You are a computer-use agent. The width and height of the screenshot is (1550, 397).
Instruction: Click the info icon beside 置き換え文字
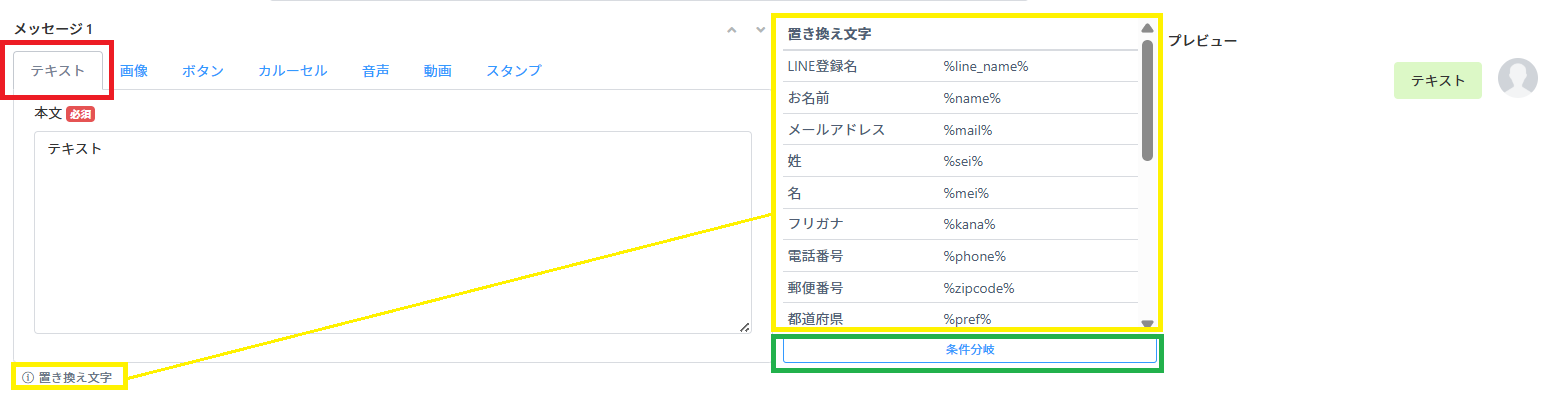click(28, 378)
